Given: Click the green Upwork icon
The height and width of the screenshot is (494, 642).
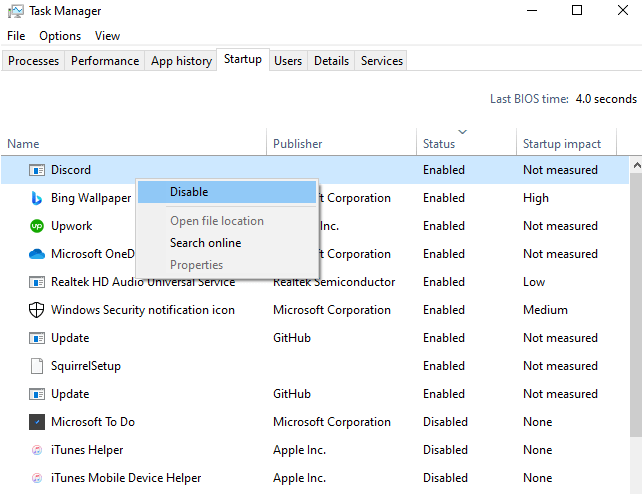Looking at the screenshot, I should click(37, 226).
